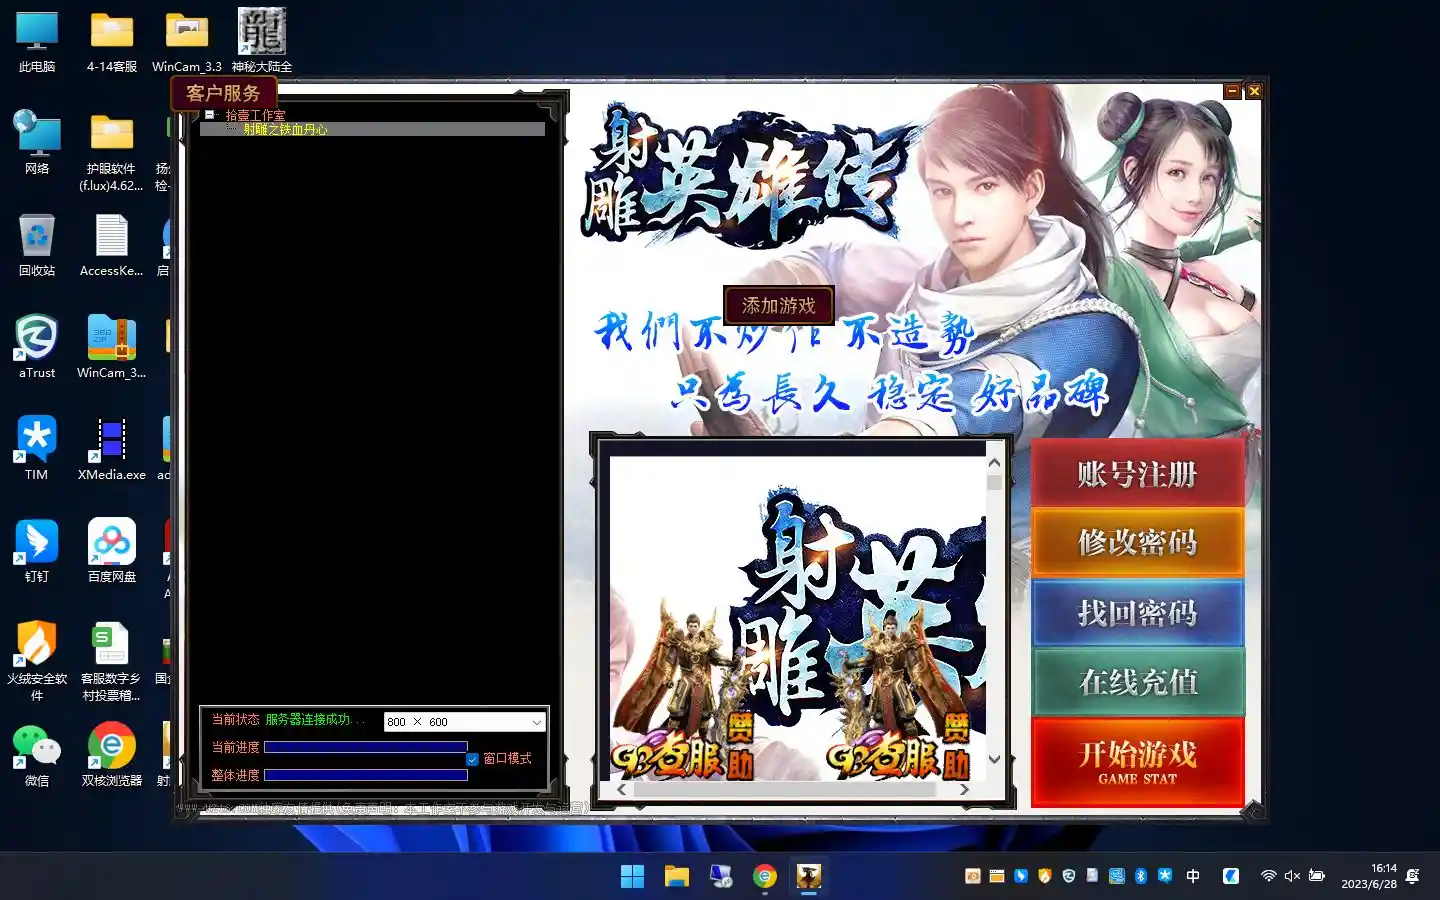Click the Bluetooth tray icon
Viewport: 1440px width, 900px height.
1141,876
